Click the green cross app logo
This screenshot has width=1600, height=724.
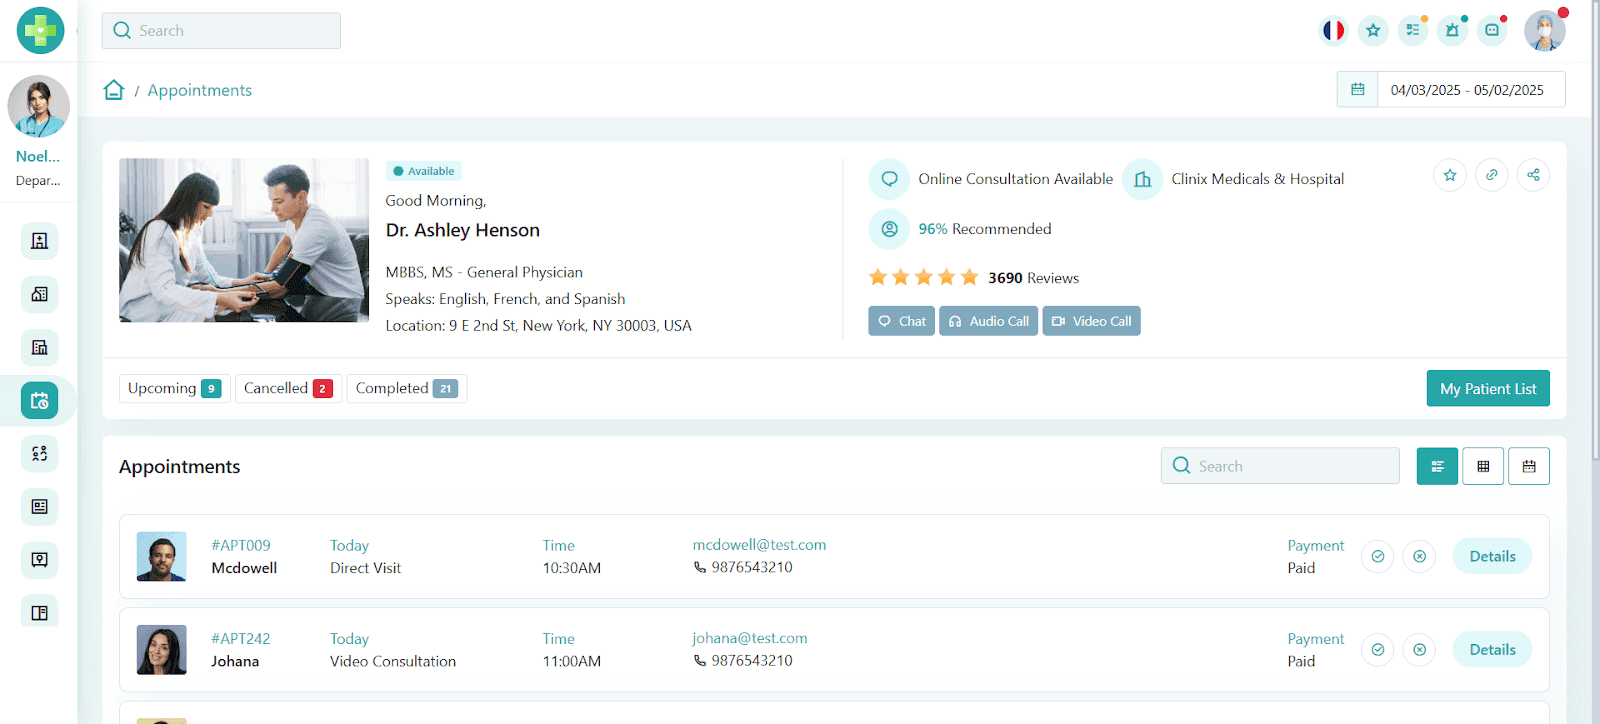coord(40,31)
